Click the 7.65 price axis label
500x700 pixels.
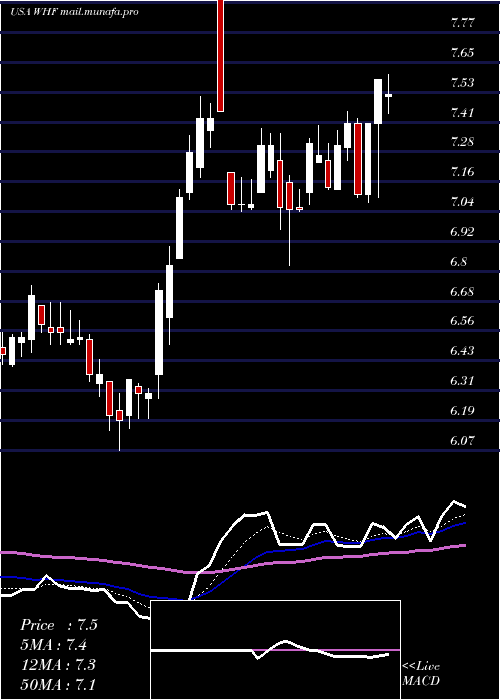(462, 53)
